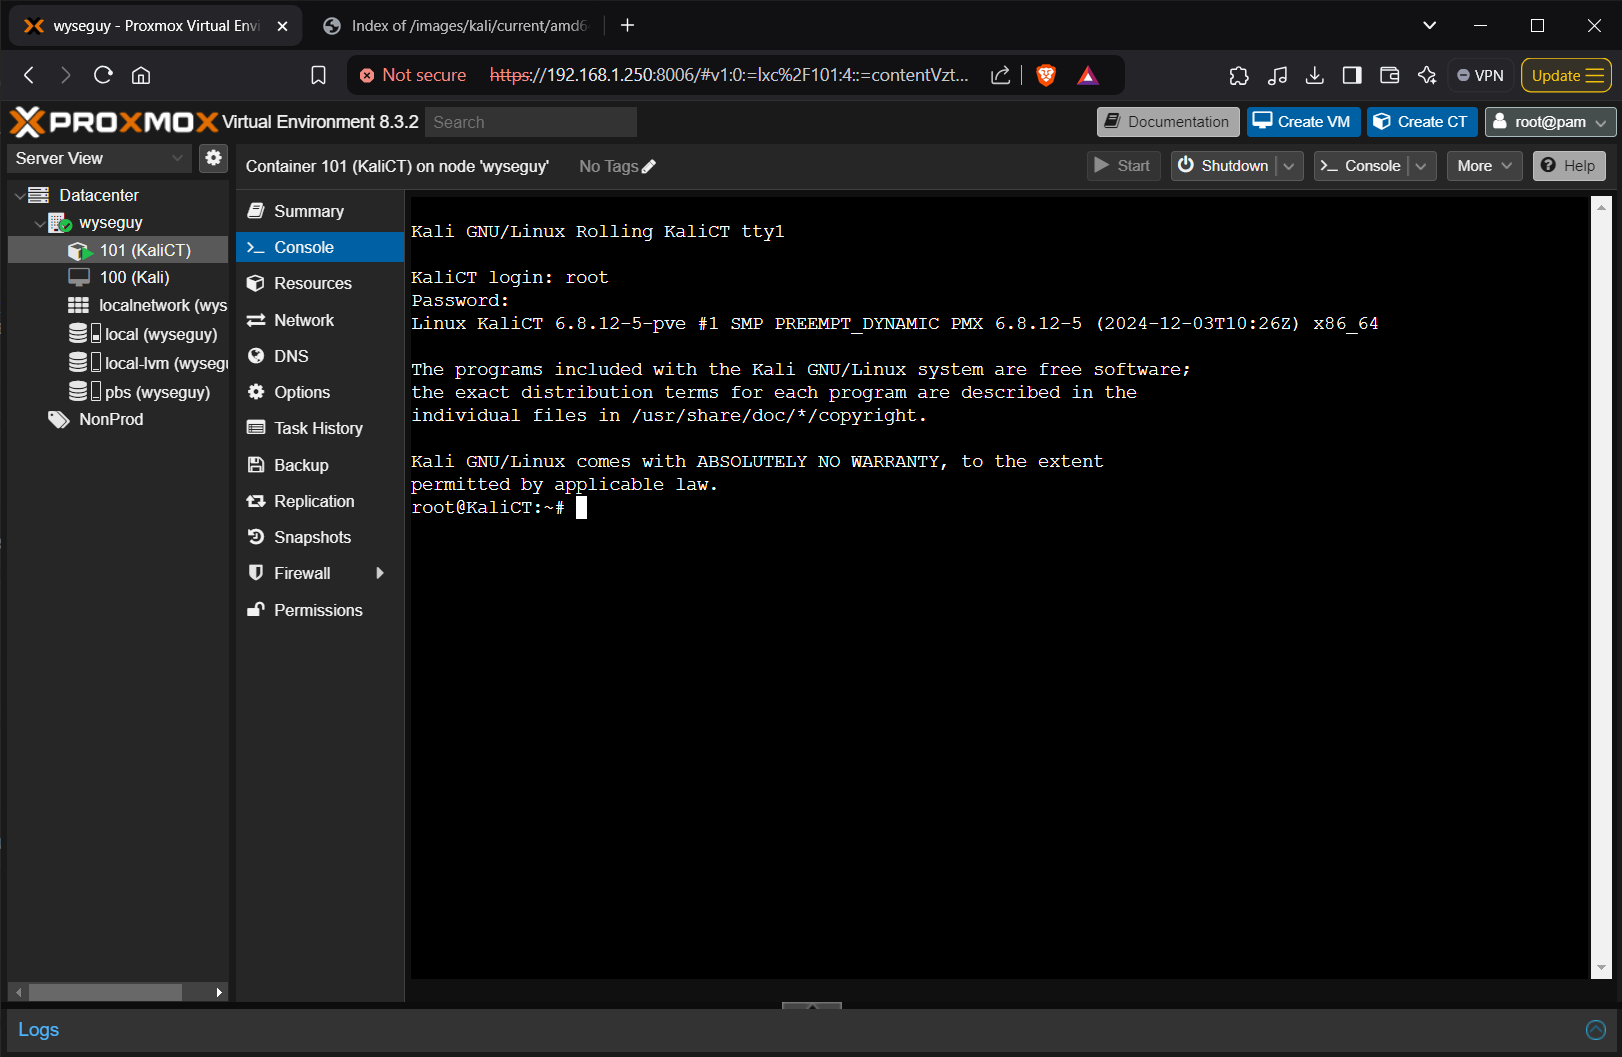Screen dimensions: 1622x1057
Task: Expand the Firewall submenu arrow
Action: [380, 573]
